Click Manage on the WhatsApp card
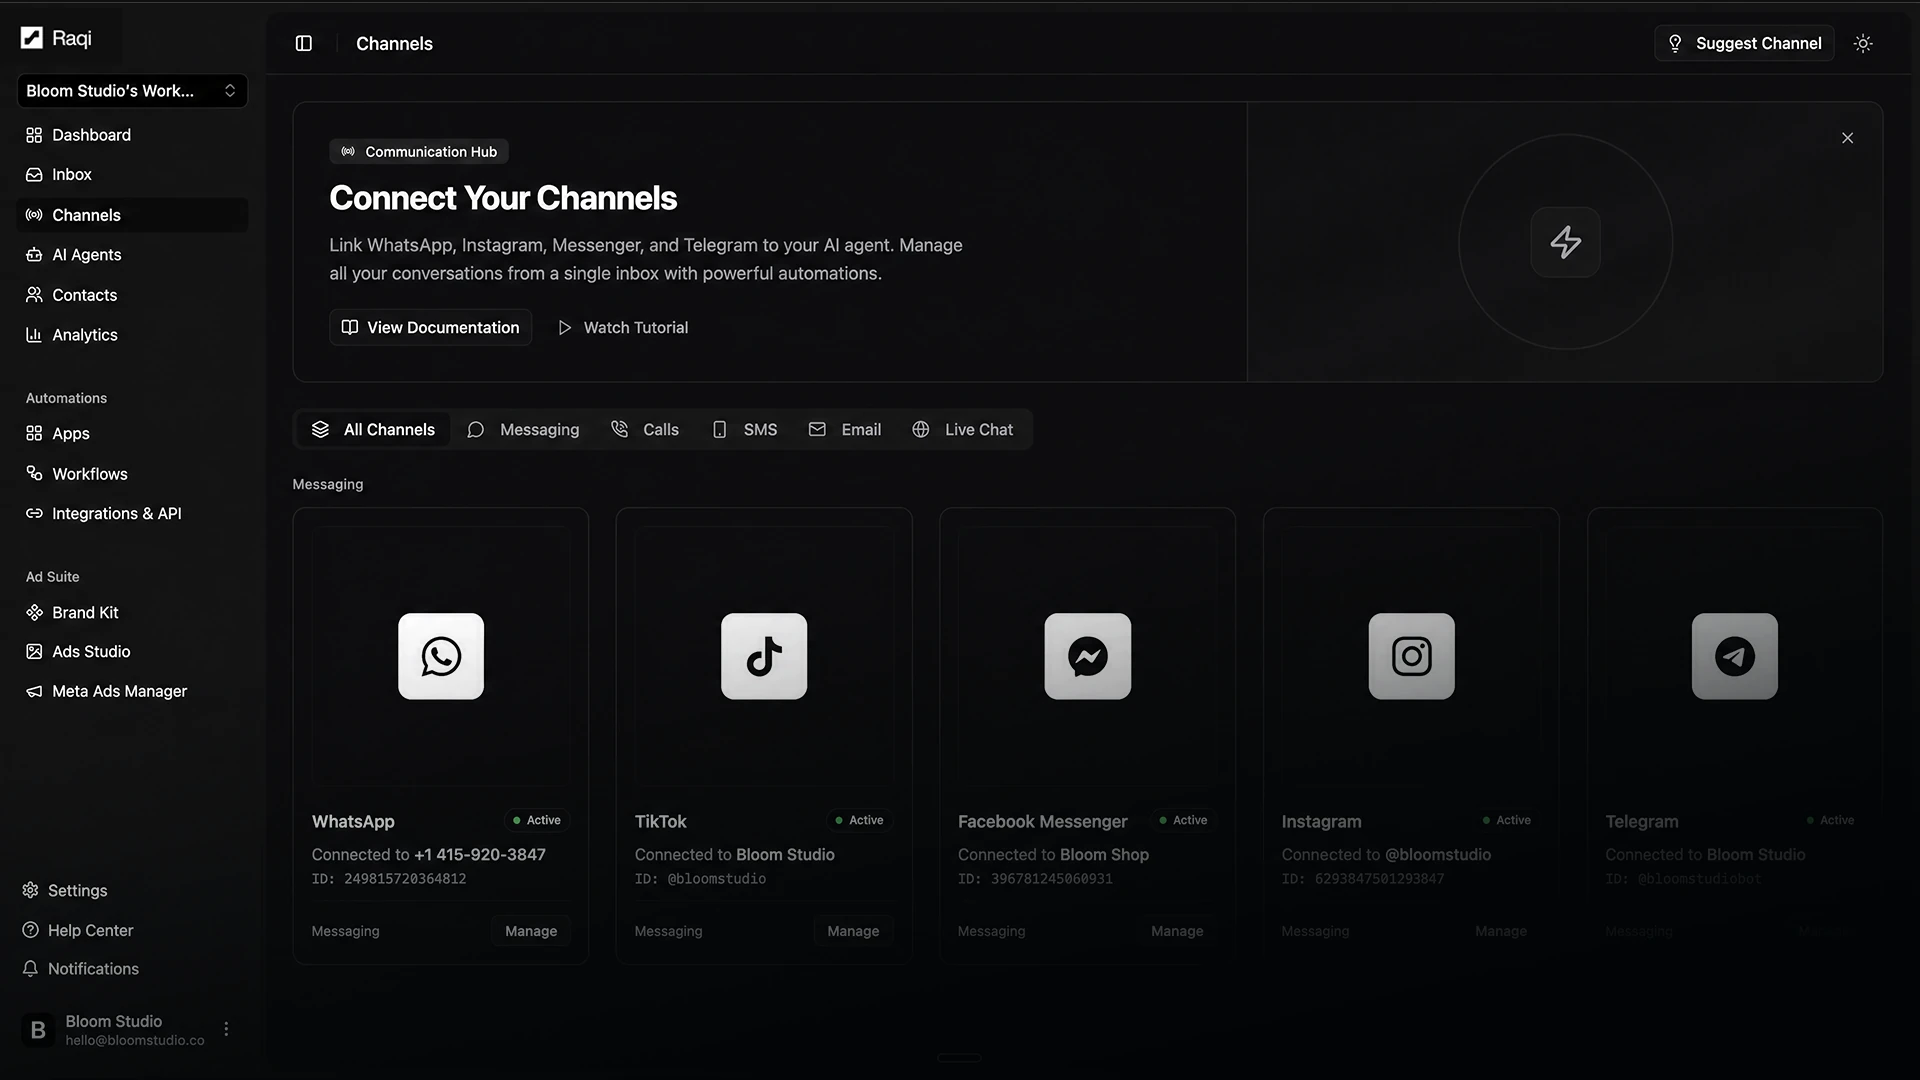Screen dimensions: 1920x1080 (x=531, y=931)
